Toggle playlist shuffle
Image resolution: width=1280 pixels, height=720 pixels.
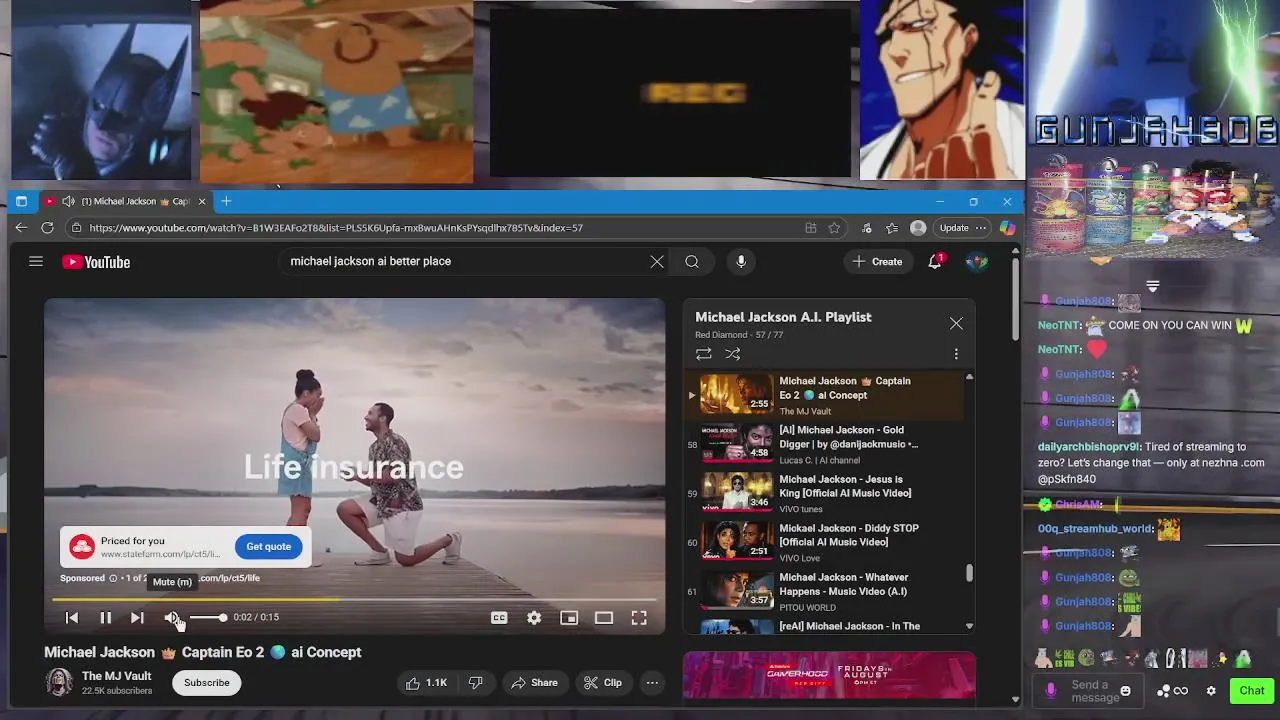tap(733, 354)
